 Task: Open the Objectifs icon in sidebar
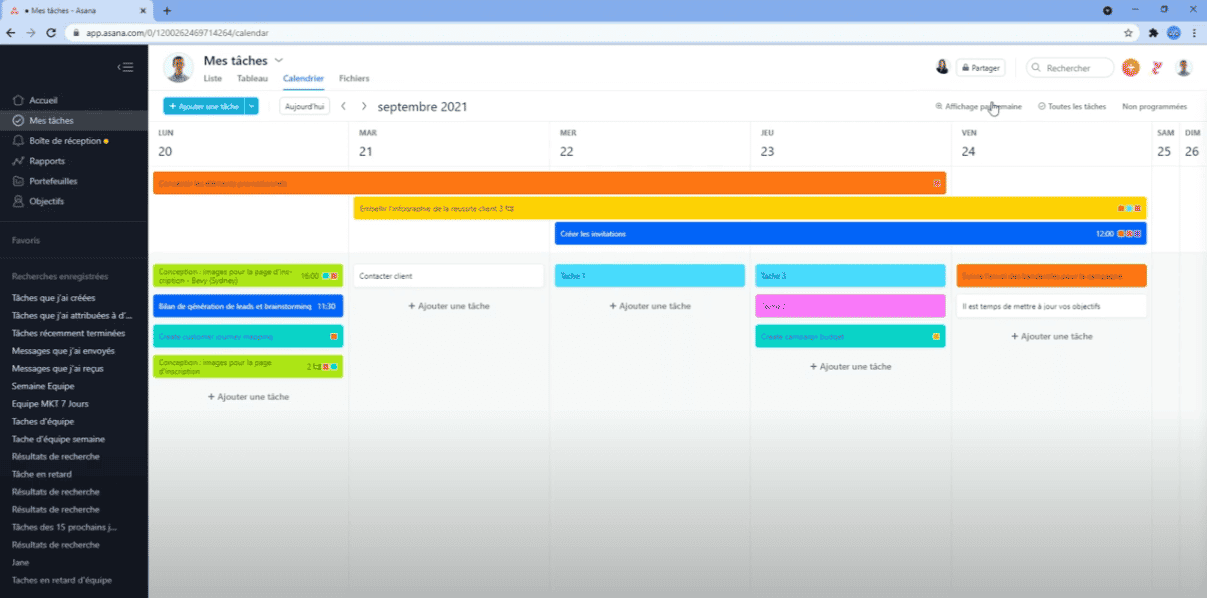tap(17, 201)
